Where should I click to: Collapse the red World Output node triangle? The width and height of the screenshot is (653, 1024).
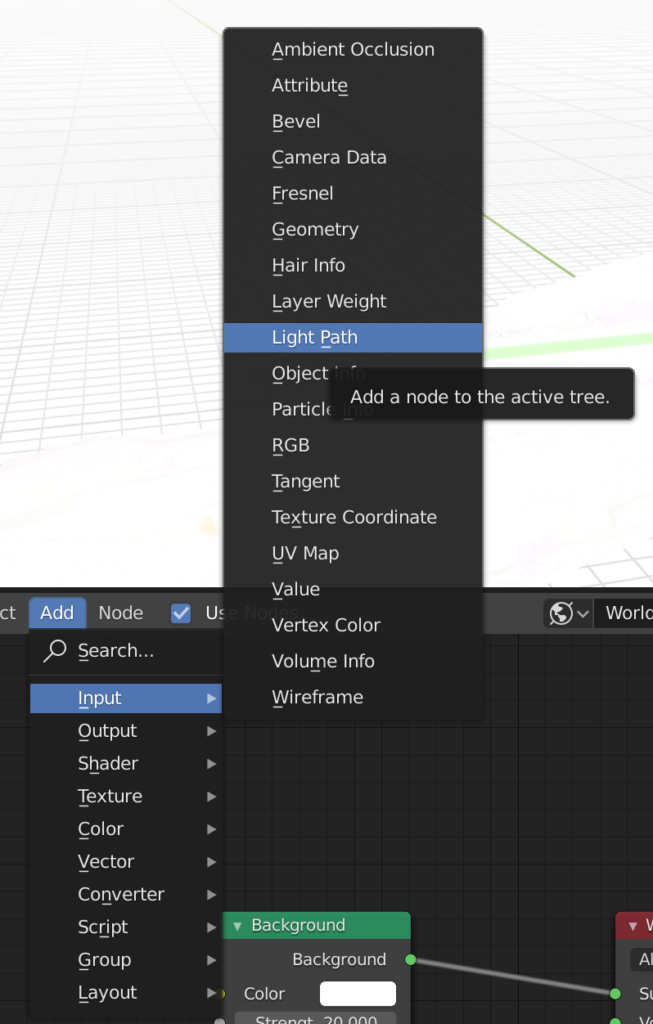tap(632, 926)
